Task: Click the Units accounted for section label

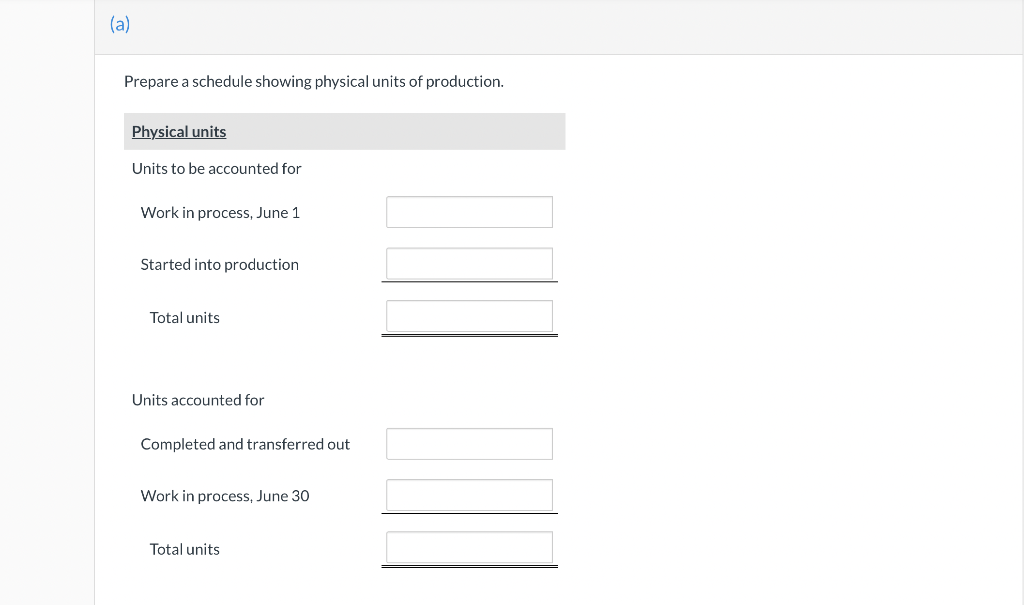Action: pos(198,400)
